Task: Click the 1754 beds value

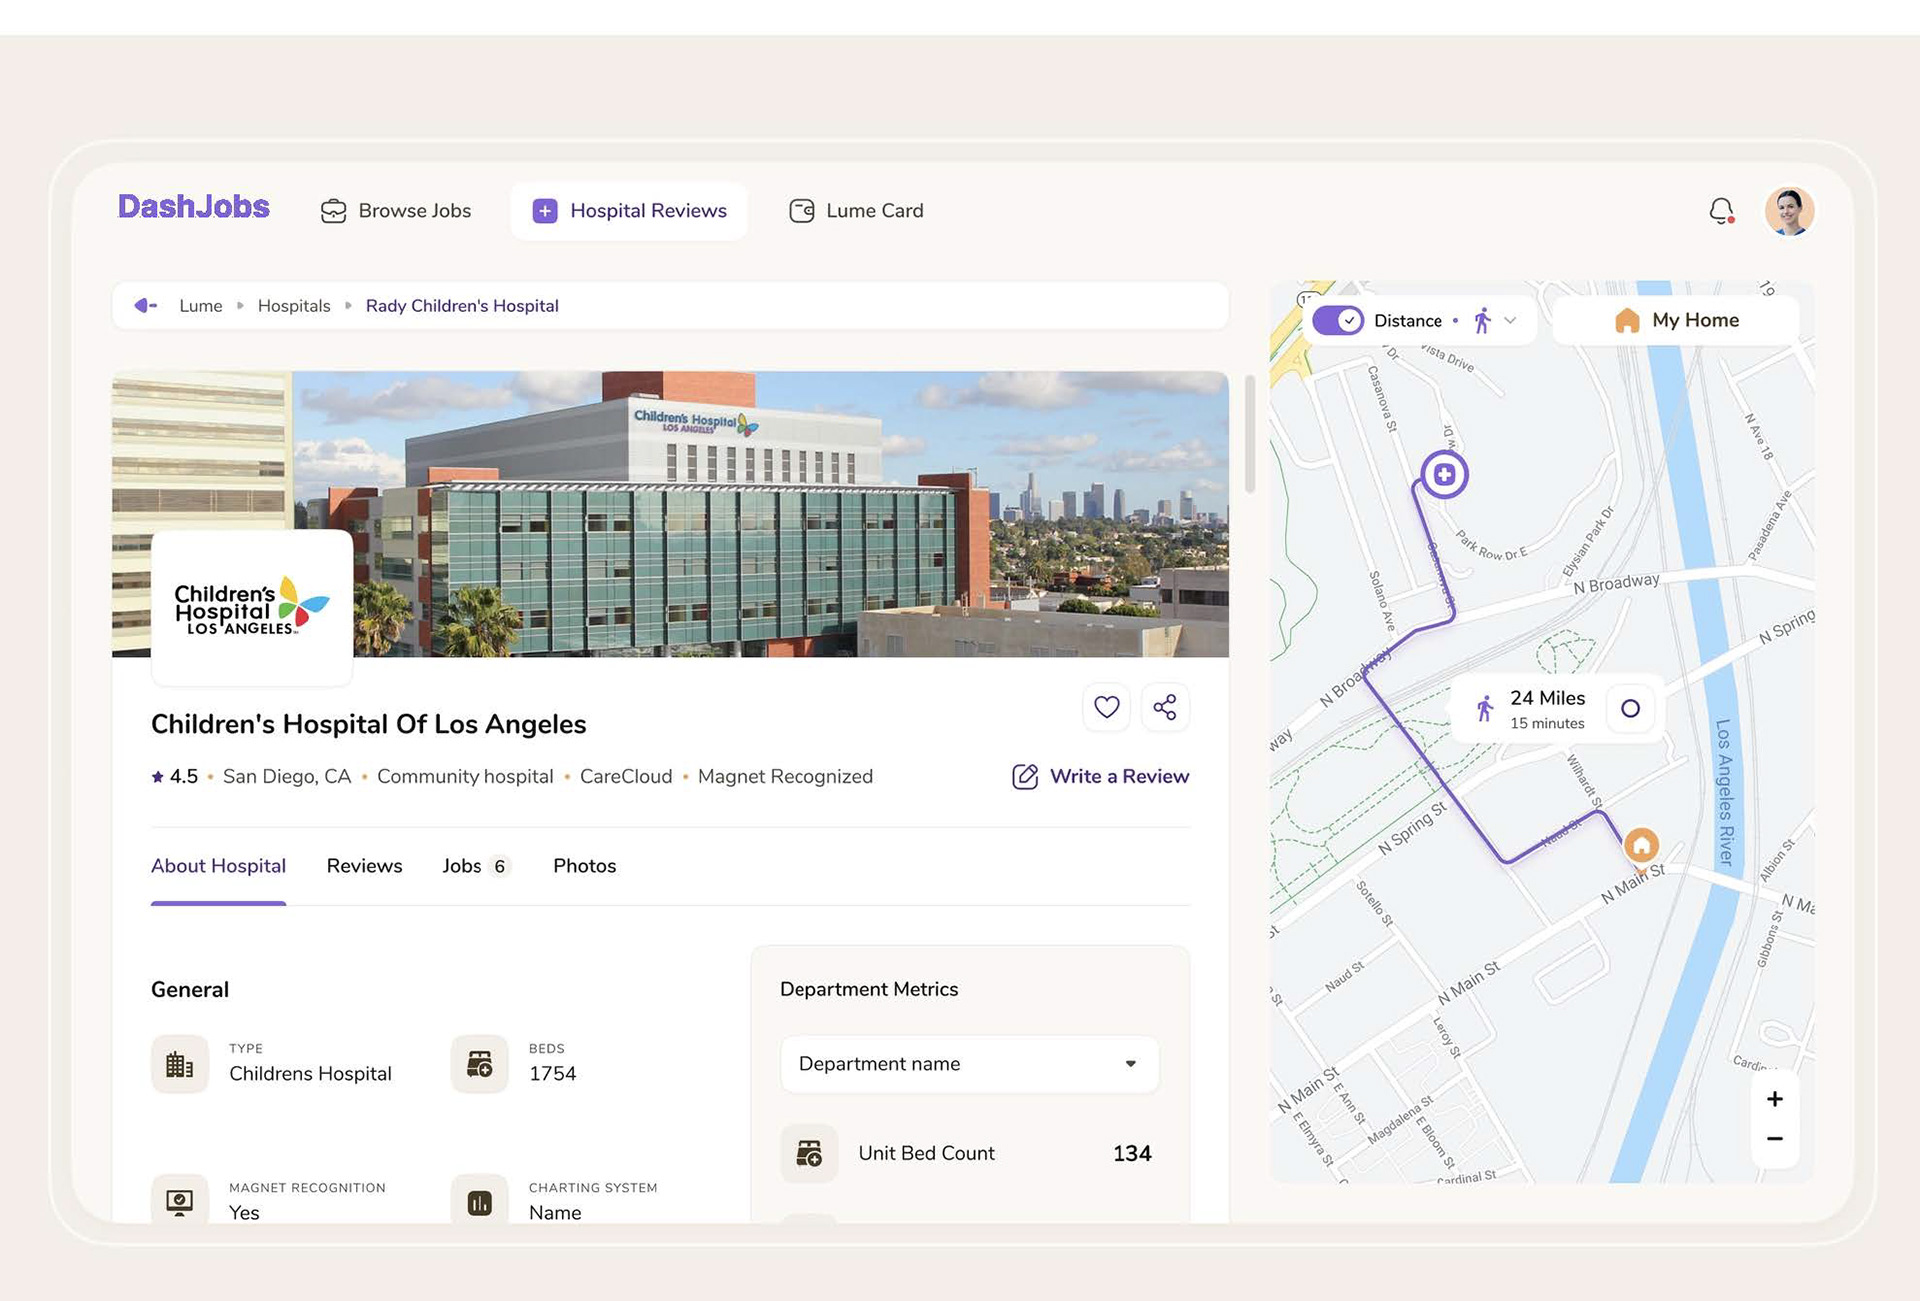Action: [553, 1074]
